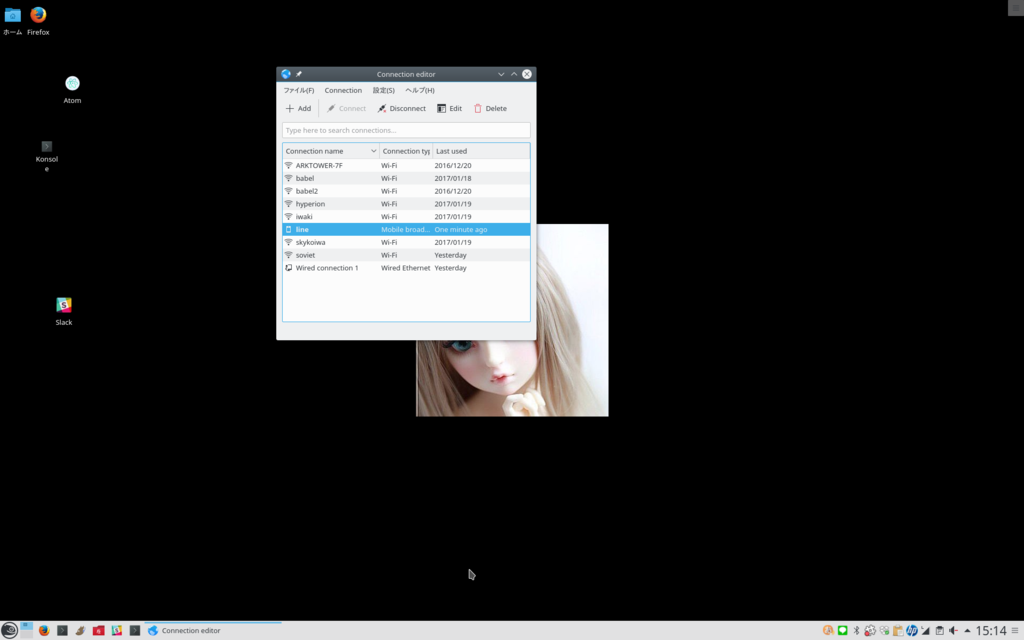Image resolution: width=1024 pixels, height=640 pixels.
Task: Launch Atom from the desktop
Action: 72,82
